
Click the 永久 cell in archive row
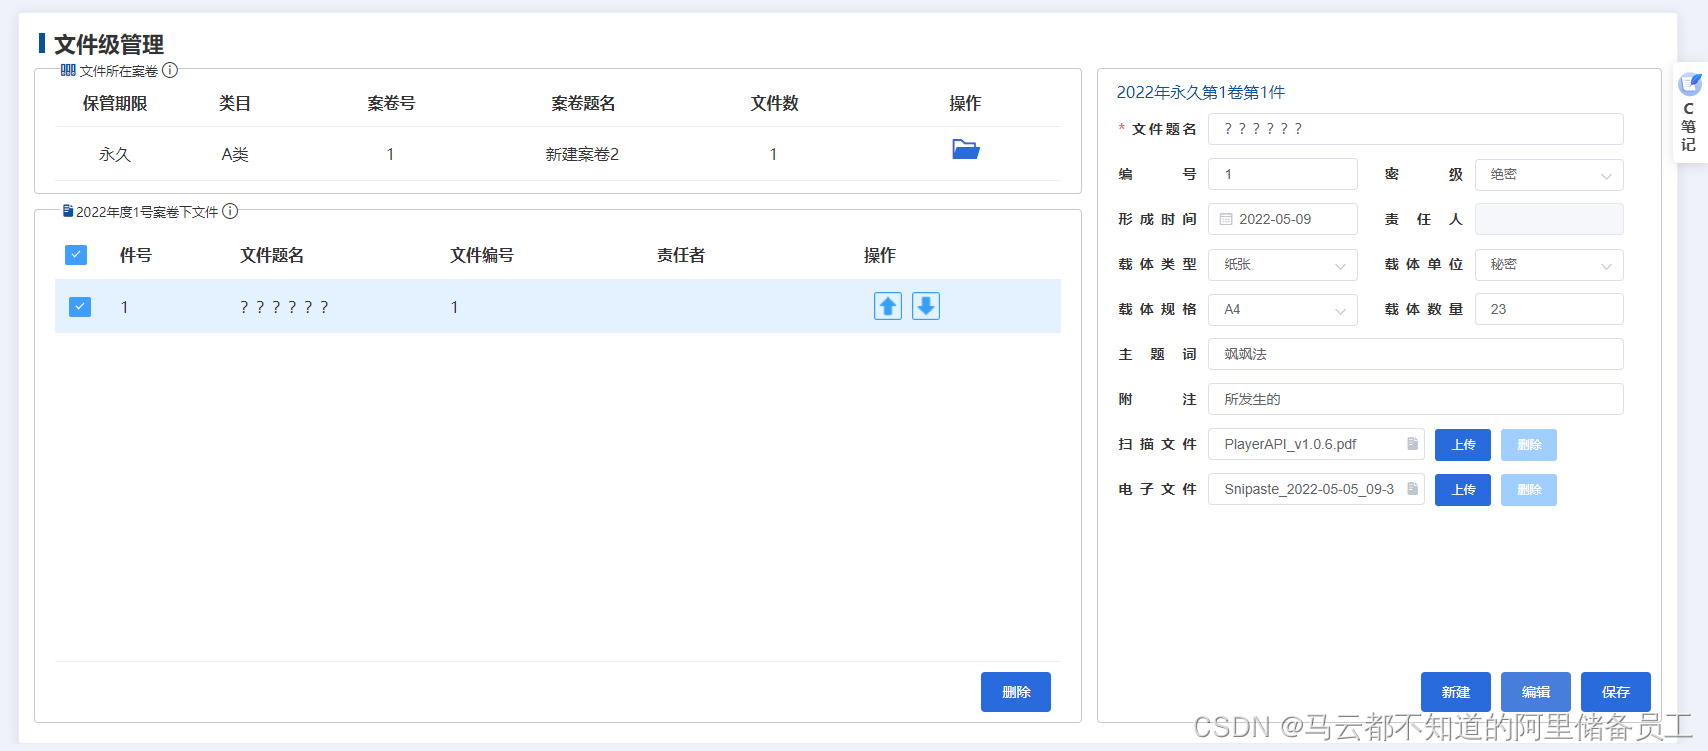click(115, 154)
